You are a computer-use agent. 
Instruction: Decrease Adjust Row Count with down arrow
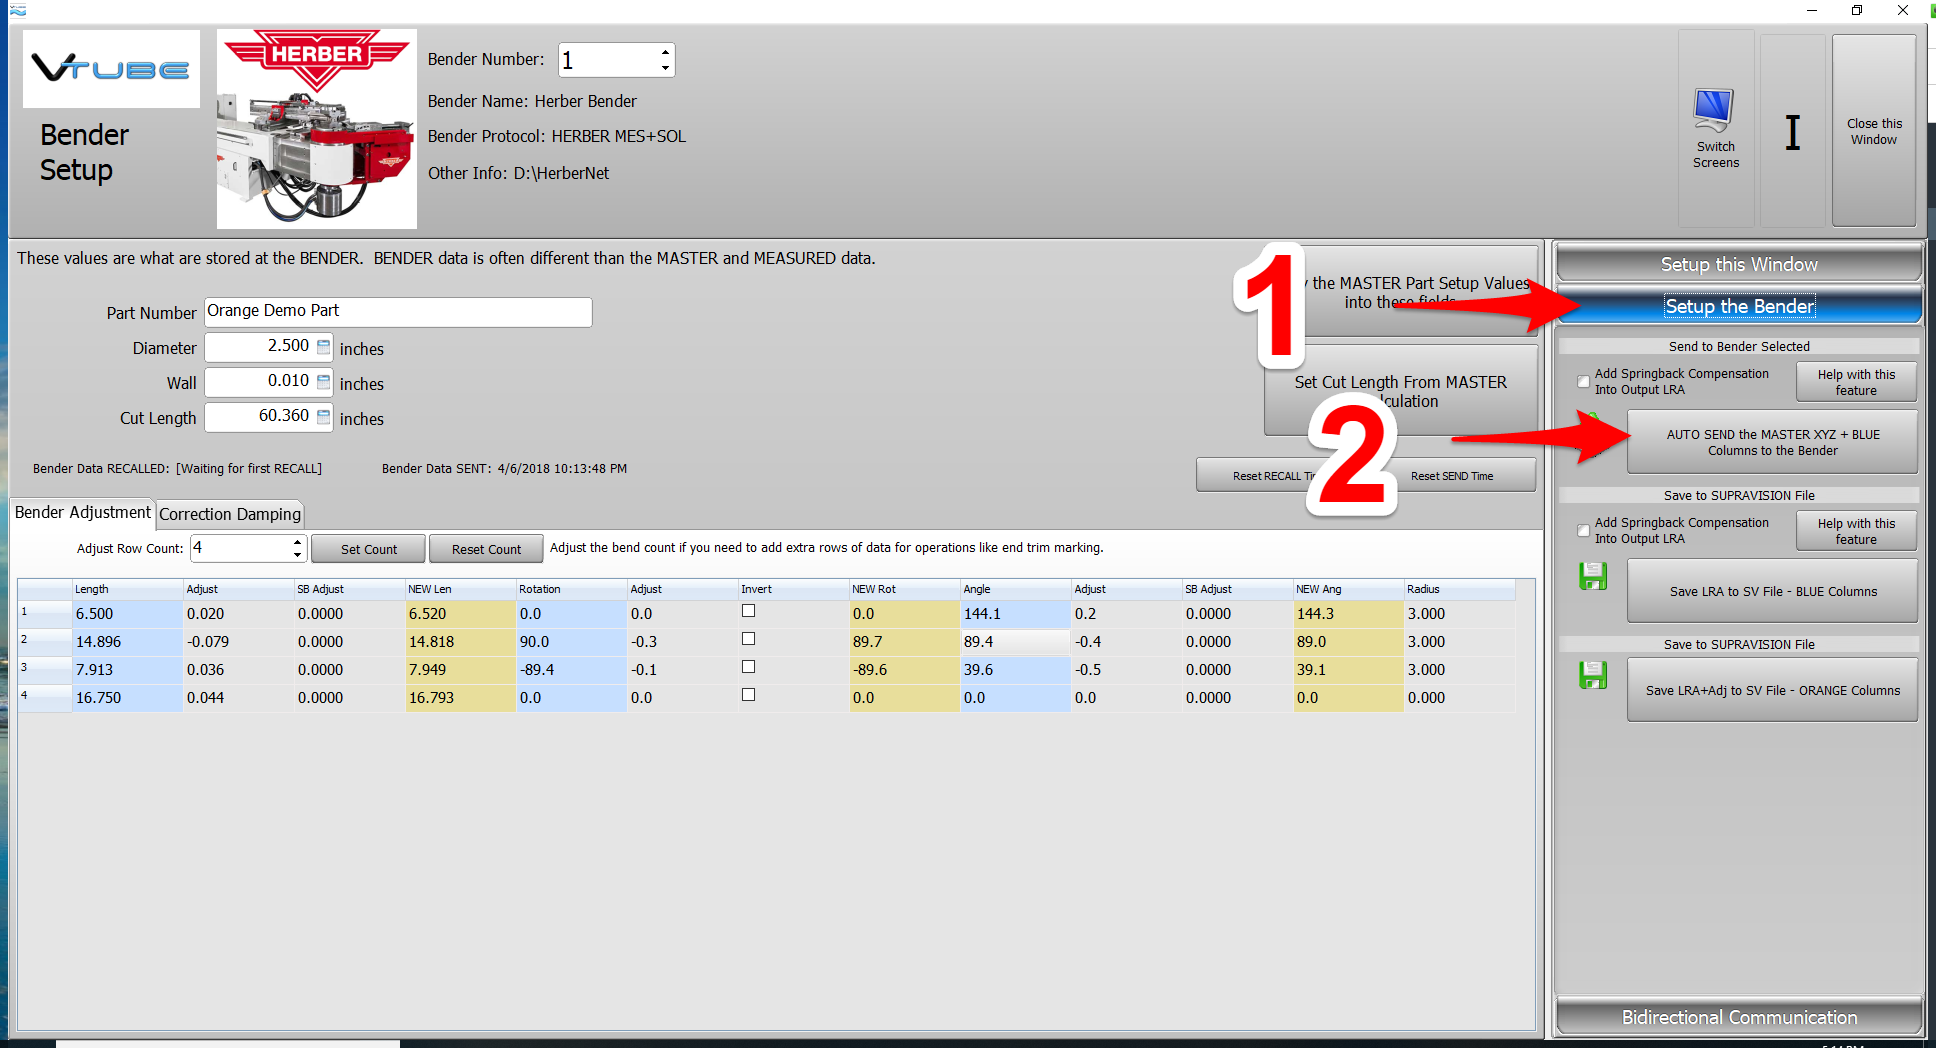(297, 554)
